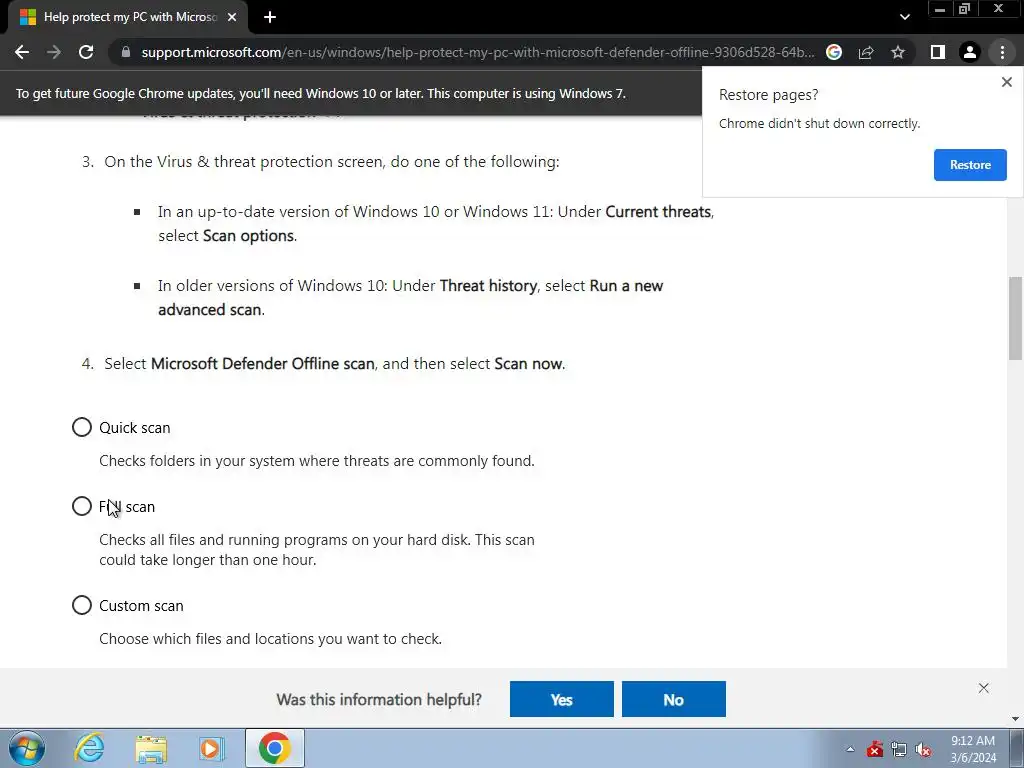Open Windows Media Player from taskbar
This screenshot has height=768, width=1024.
pyautogui.click(x=212, y=748)
